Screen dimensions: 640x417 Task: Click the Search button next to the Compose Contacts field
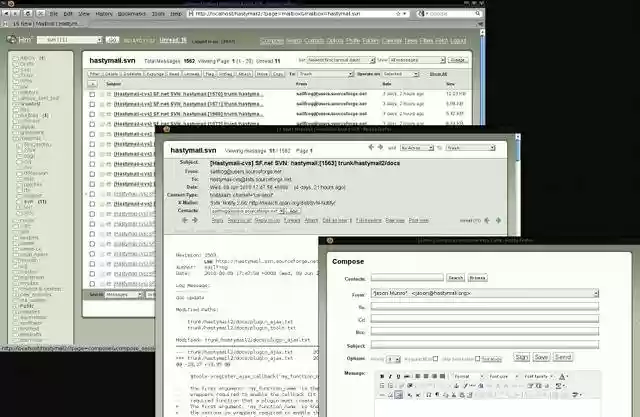click(455, 278)
